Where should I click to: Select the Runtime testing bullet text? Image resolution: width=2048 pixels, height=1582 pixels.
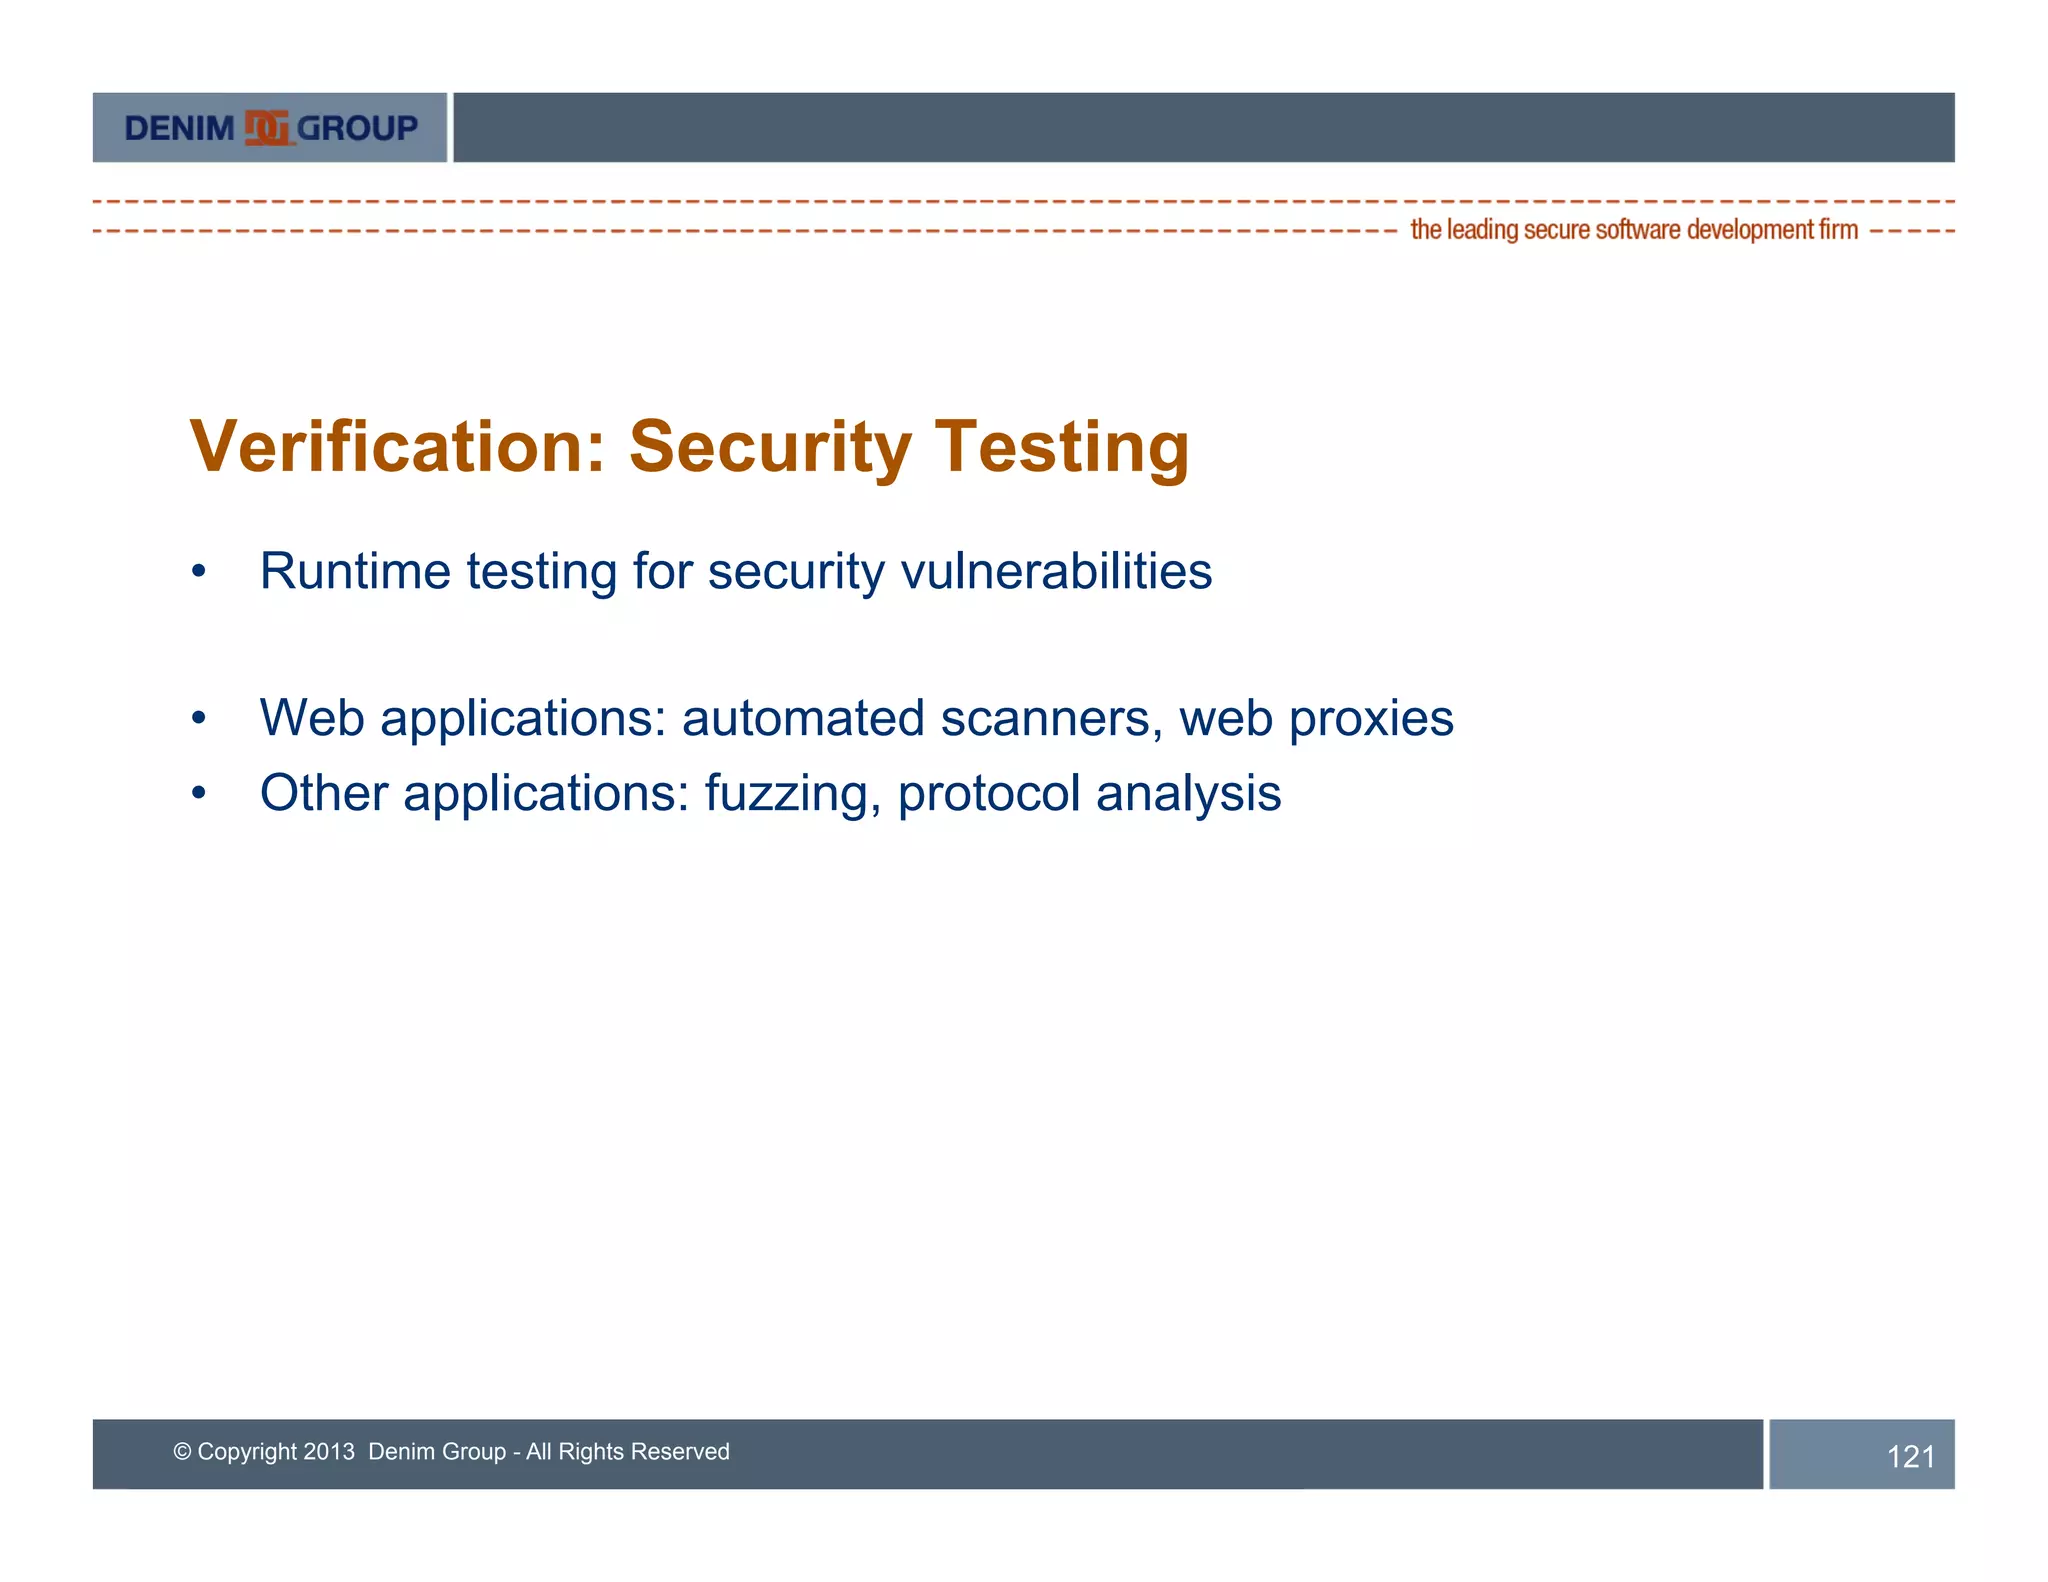(x=735, y=572)
